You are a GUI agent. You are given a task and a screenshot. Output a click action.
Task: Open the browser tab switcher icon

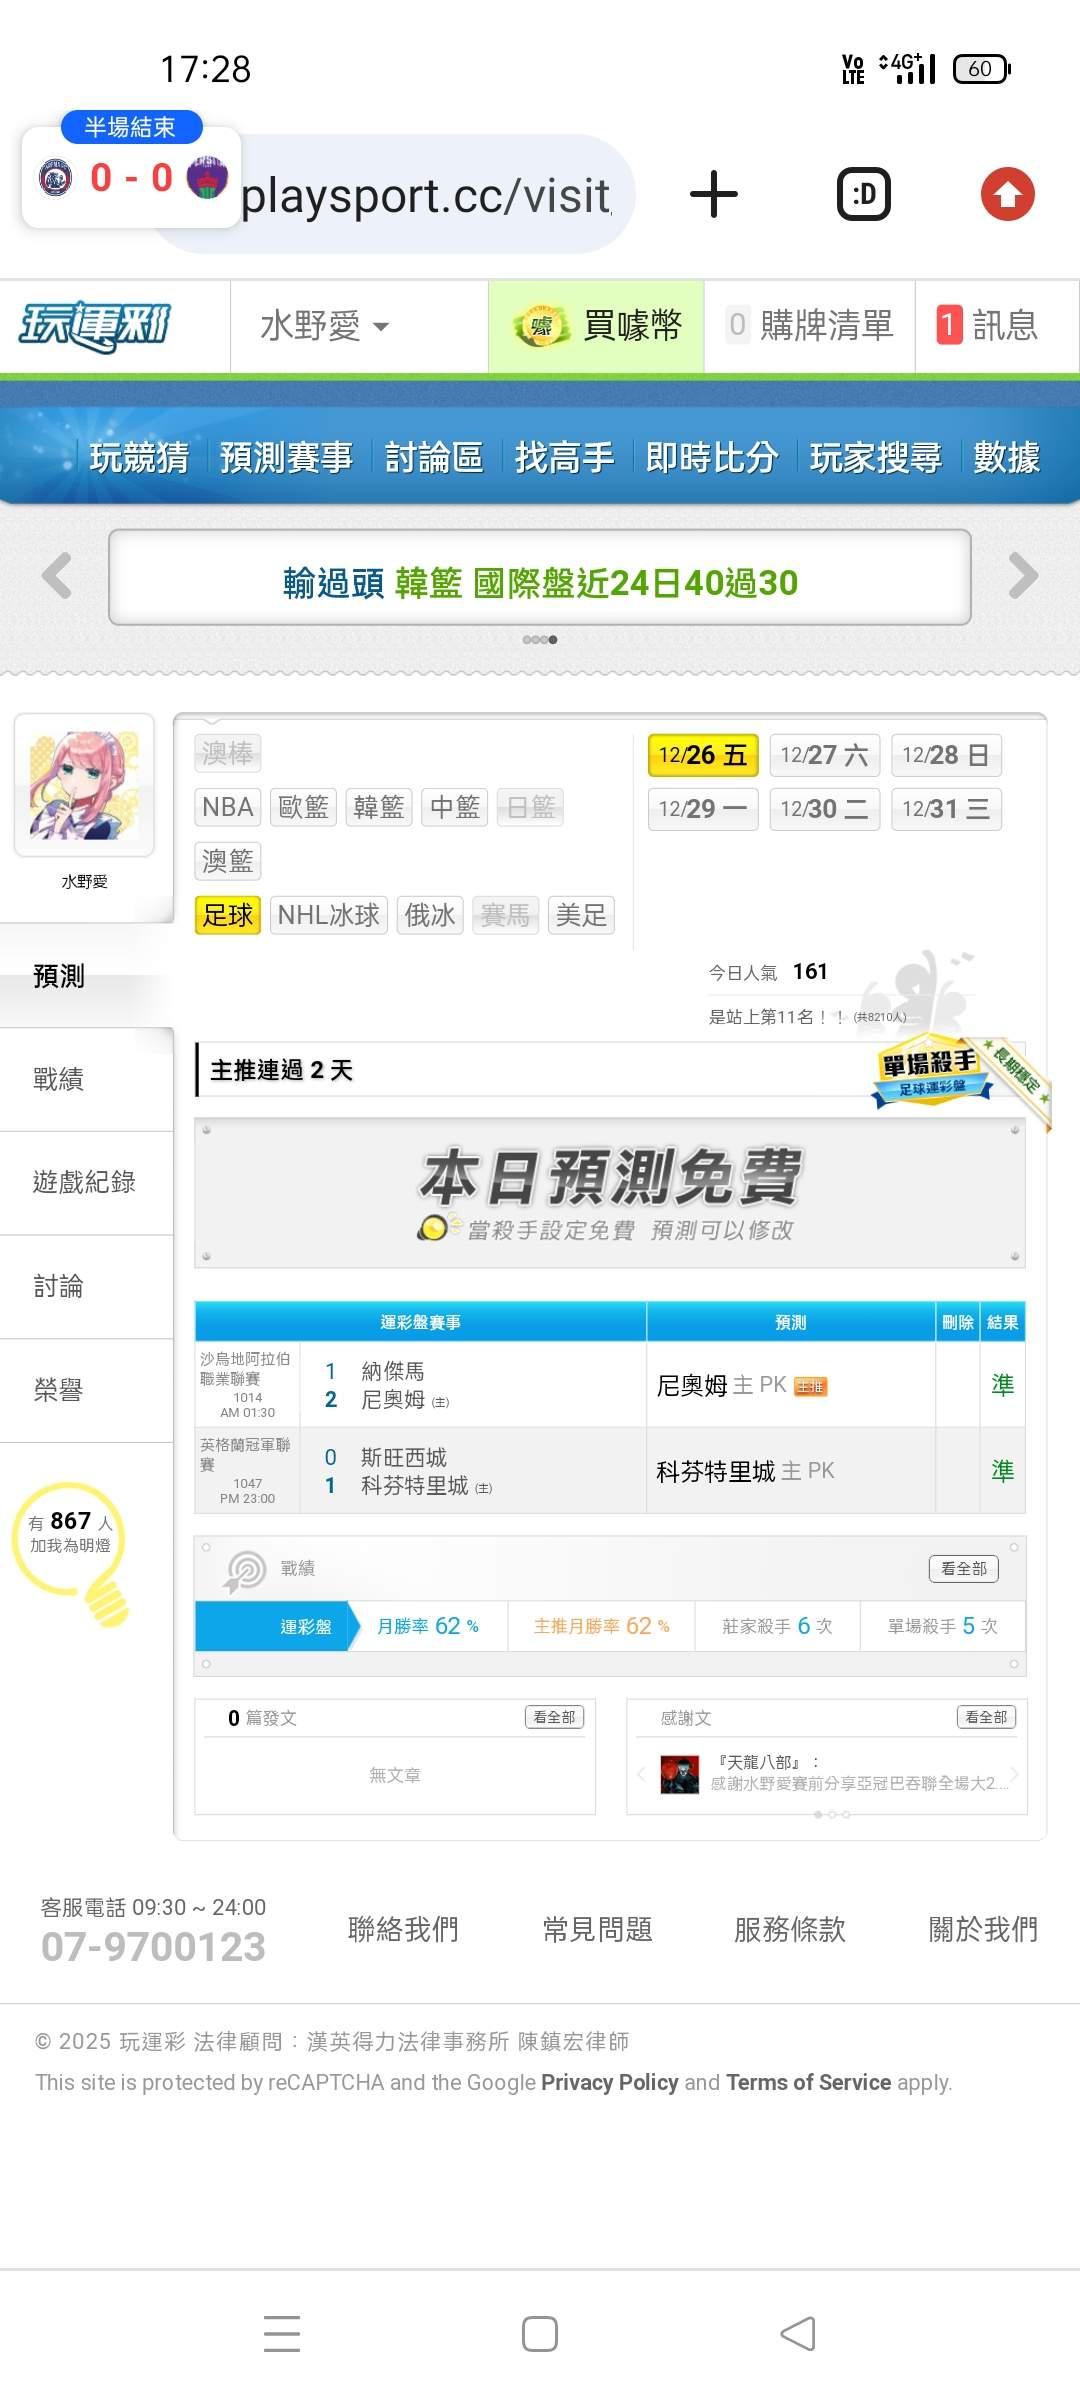864,194
